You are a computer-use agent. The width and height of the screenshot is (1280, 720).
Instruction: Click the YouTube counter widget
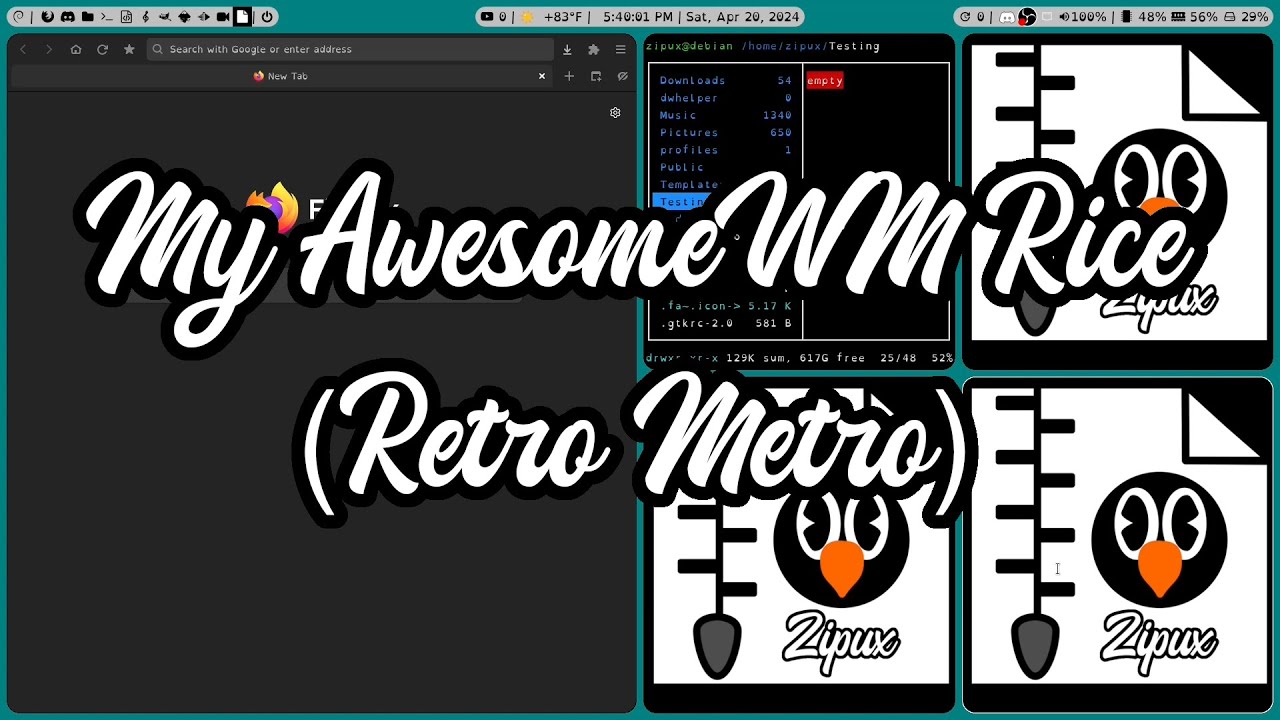tap(493, 17)
